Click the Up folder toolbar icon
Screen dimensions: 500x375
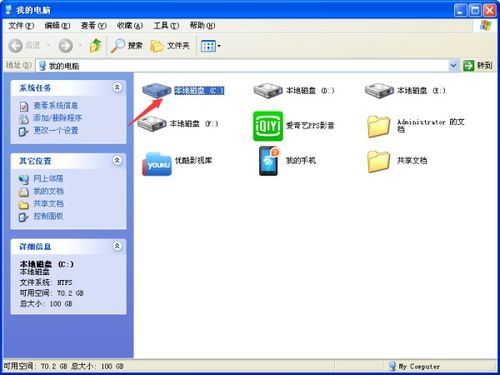pyautogui.click(x=96, y=46)
